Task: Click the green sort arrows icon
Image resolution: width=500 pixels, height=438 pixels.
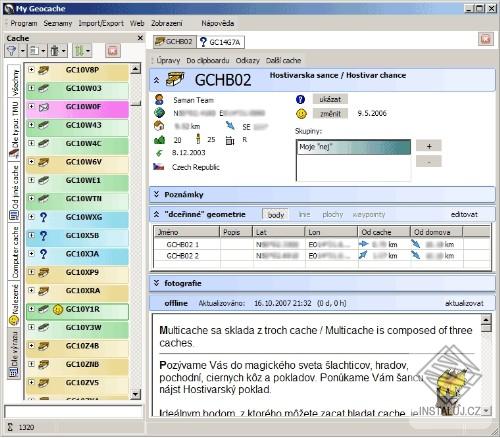Action: coord(79,51)
